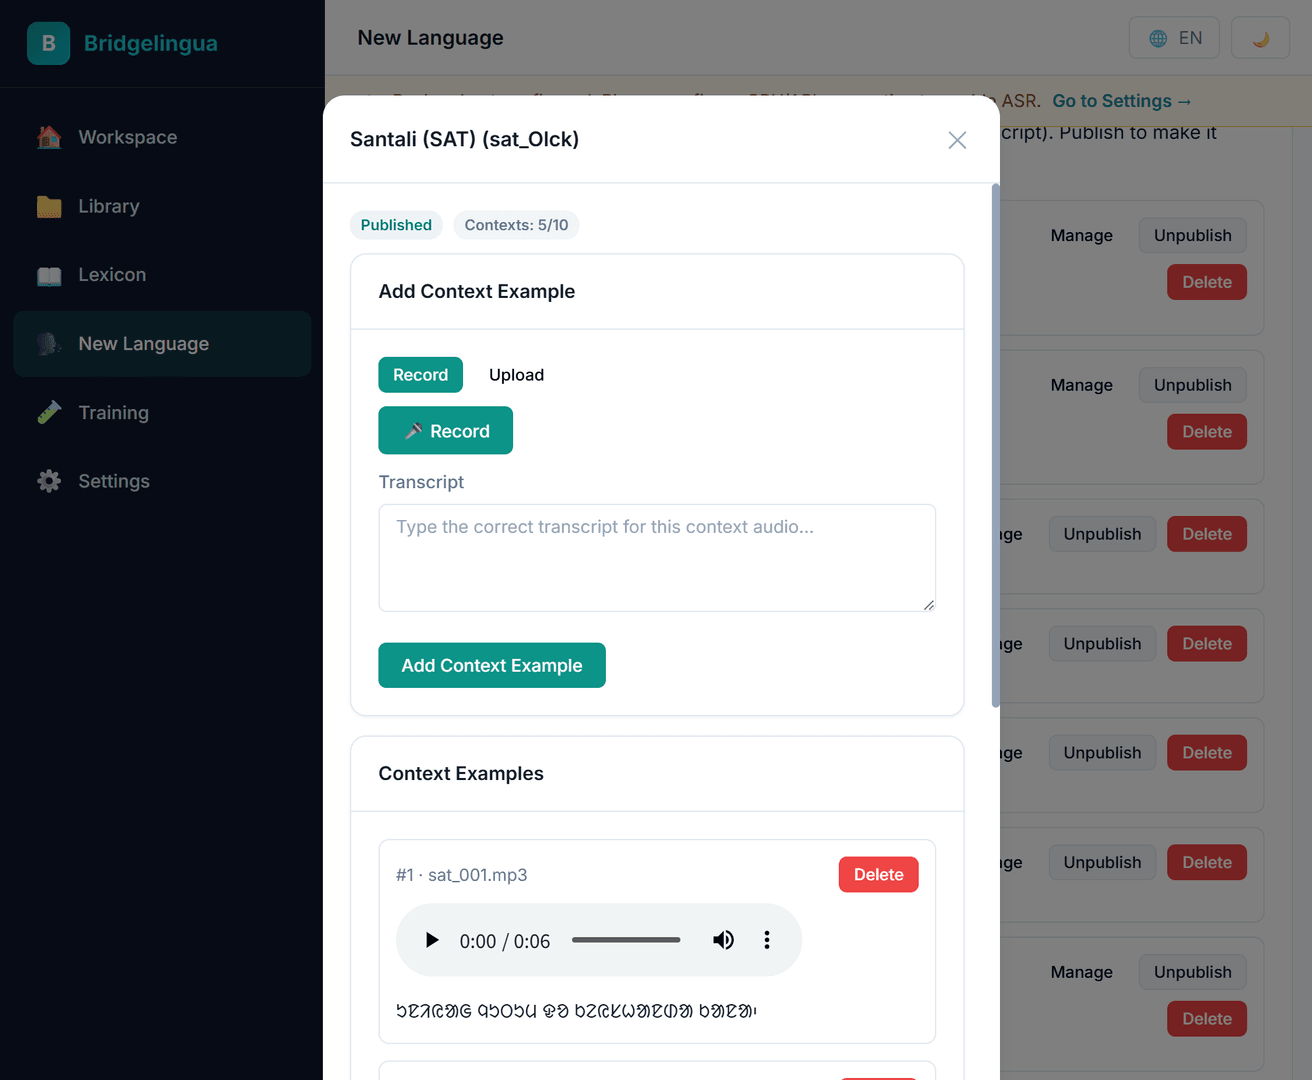
Task: Open the EN language selector
Action: (x=1174, y=37)
